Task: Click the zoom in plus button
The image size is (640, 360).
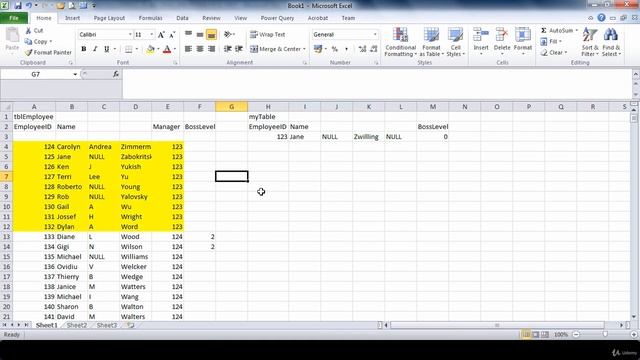Action: point(634,335)
